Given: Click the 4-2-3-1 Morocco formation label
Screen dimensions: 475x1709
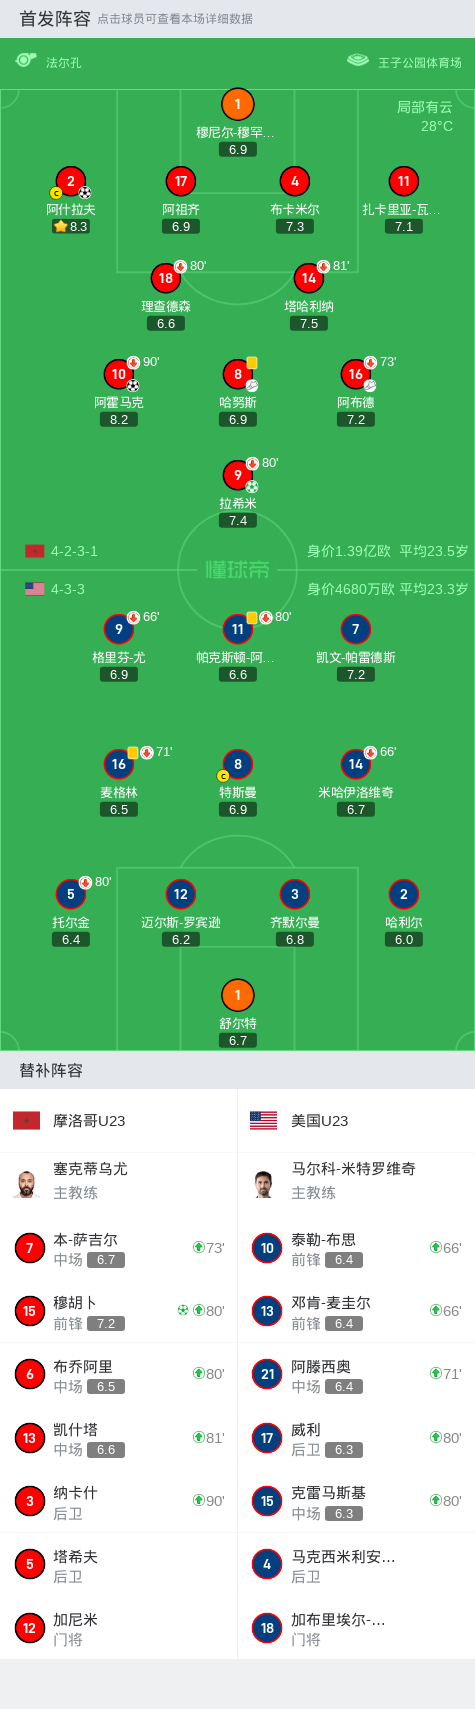Looking at the screenshot, I should tap(74, 551).
